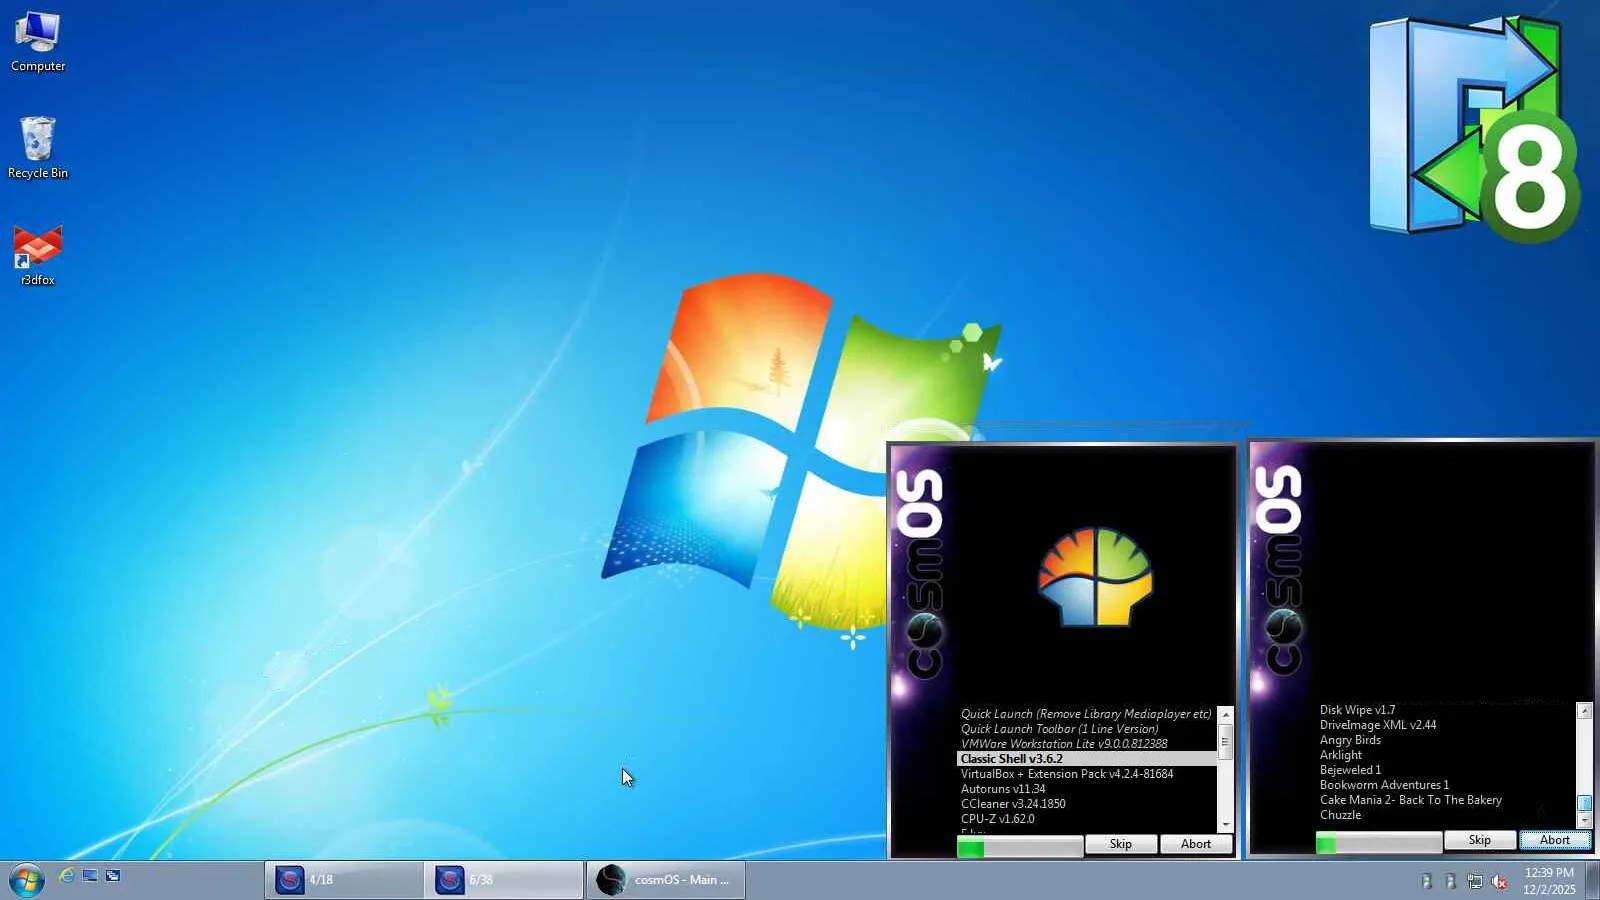Open the taskbar clock showing 12:39 PM

coord(1549,881)
